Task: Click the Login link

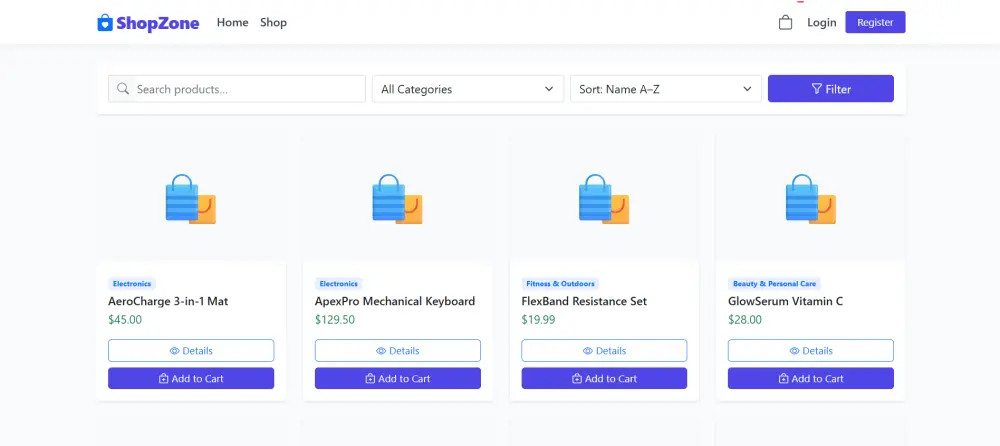Action: (x=821, y=22)
